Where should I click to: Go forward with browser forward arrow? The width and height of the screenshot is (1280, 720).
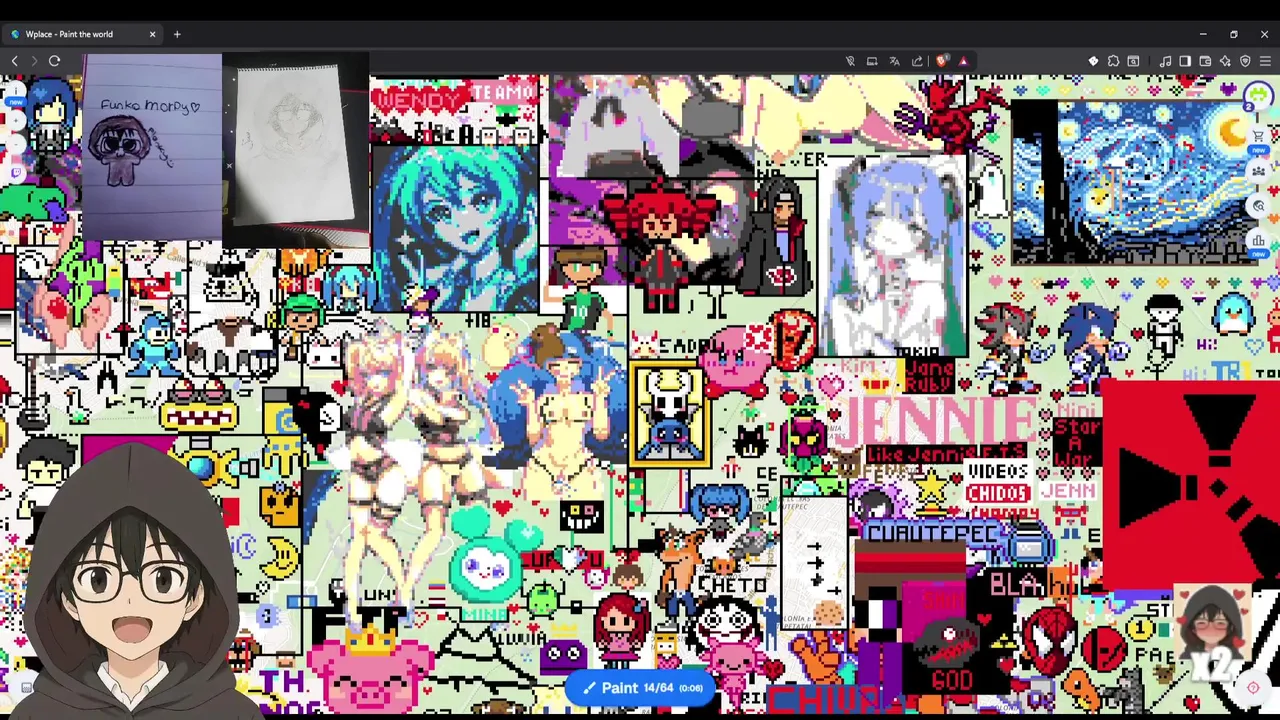coord(34,61)
